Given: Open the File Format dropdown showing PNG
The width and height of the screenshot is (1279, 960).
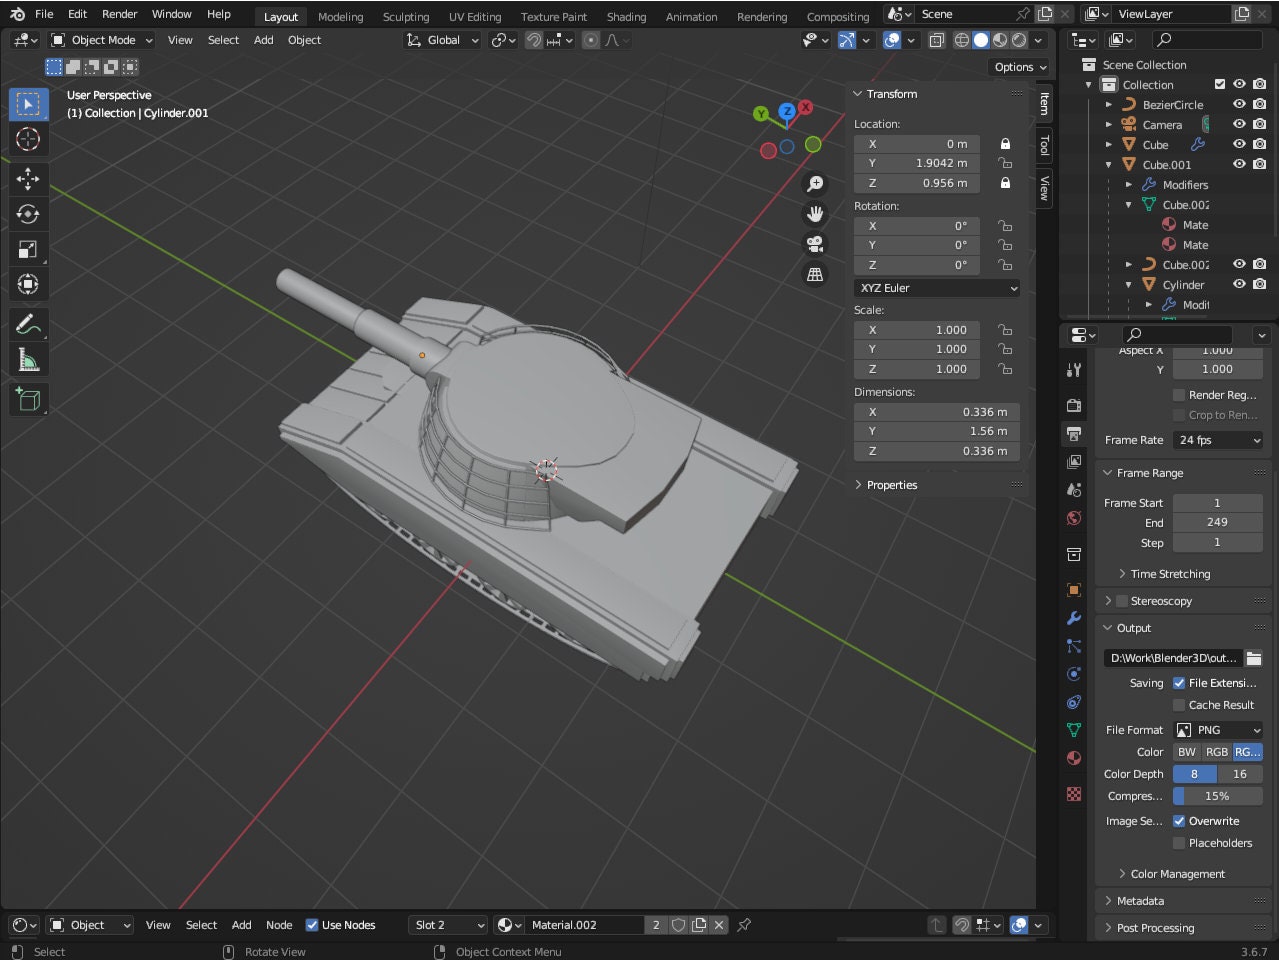Looking at the screenshot, I should tap(1217, 730).
